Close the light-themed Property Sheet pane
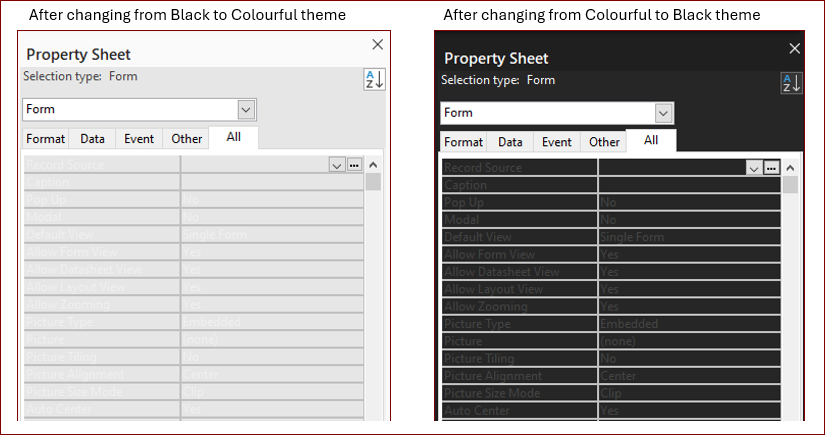Image resolution: width=825 pixels, height=435 pixels. coord(377,45)
